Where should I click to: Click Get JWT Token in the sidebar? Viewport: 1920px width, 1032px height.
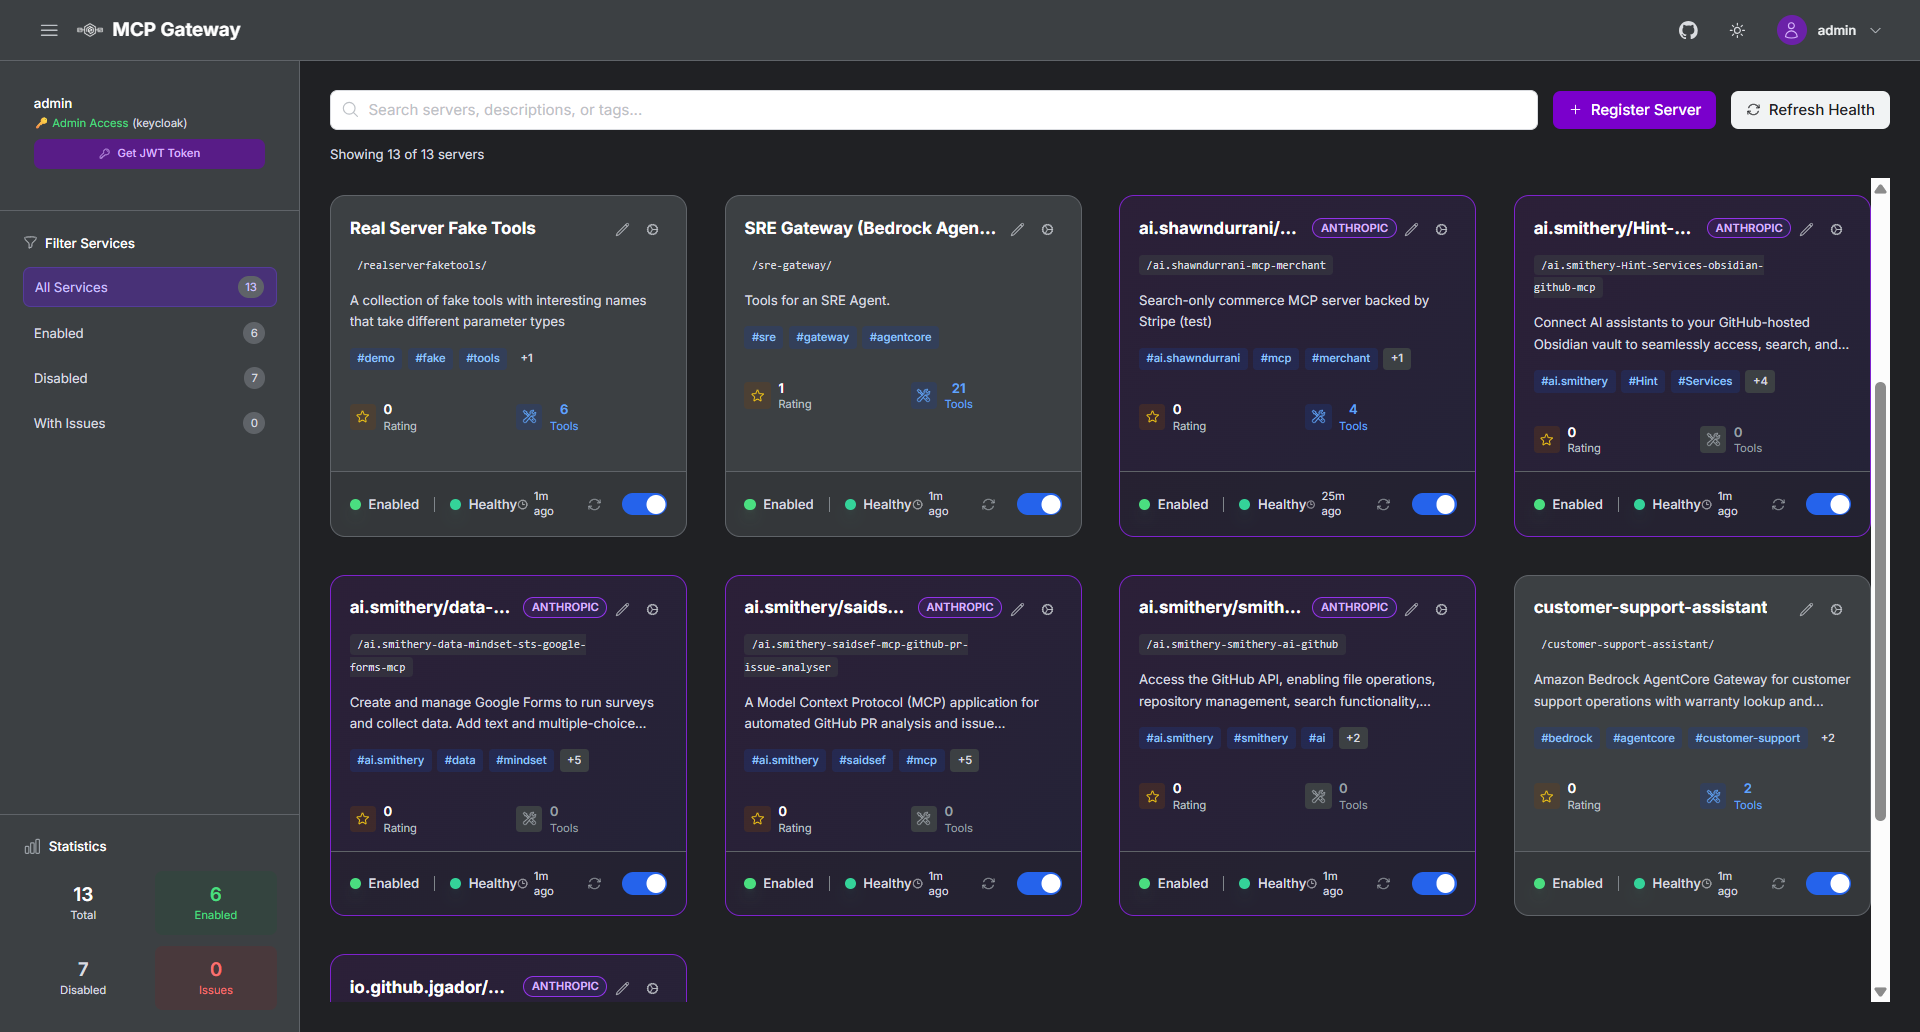click(148, 154)
